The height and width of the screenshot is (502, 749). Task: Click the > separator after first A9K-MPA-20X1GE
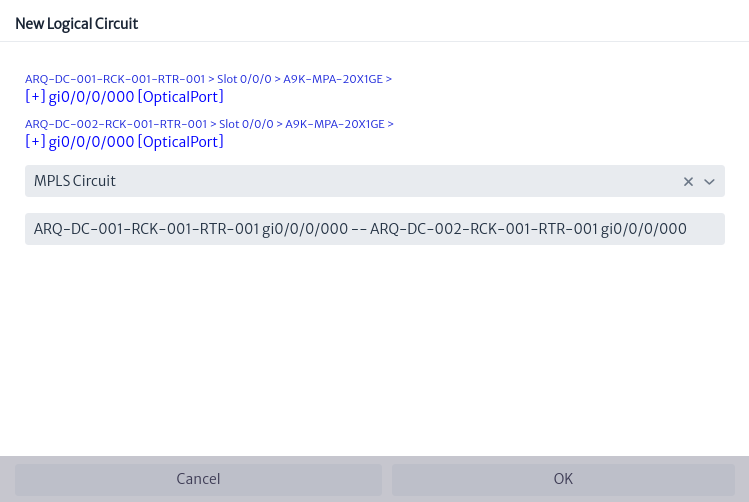[x=389, y=79]
